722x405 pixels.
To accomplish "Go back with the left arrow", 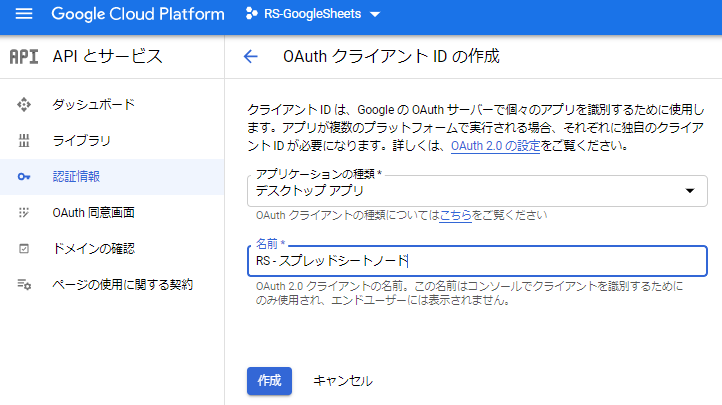I will pos(250,57).
